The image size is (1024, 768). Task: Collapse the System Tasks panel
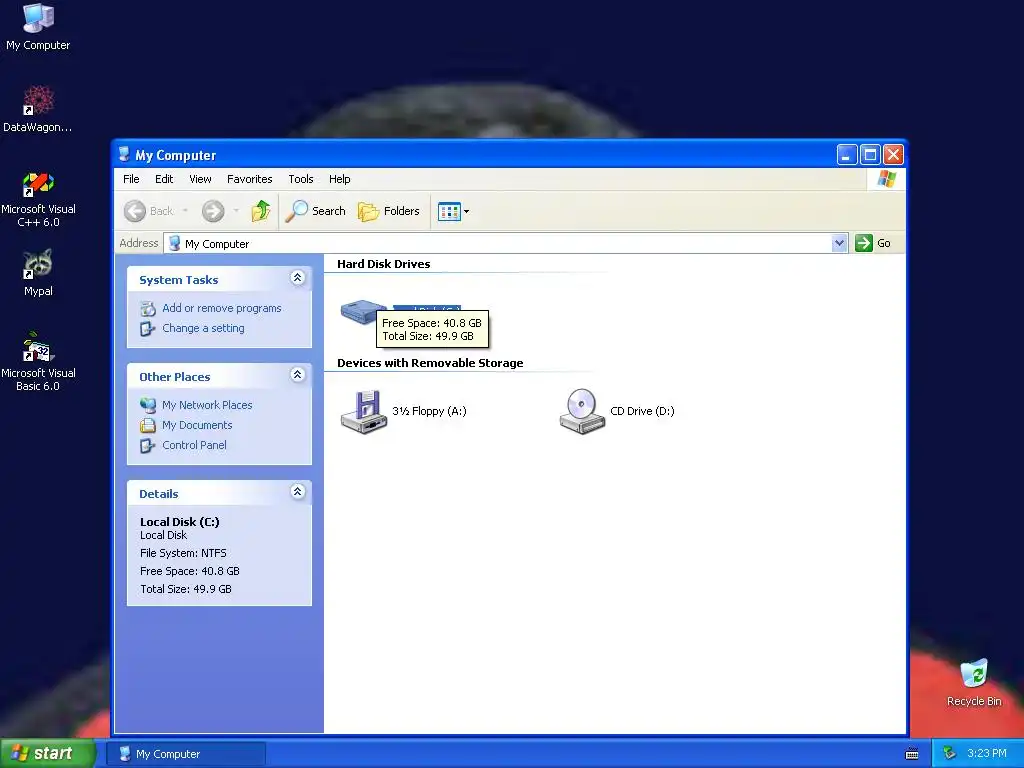click(x=297, y=278)
